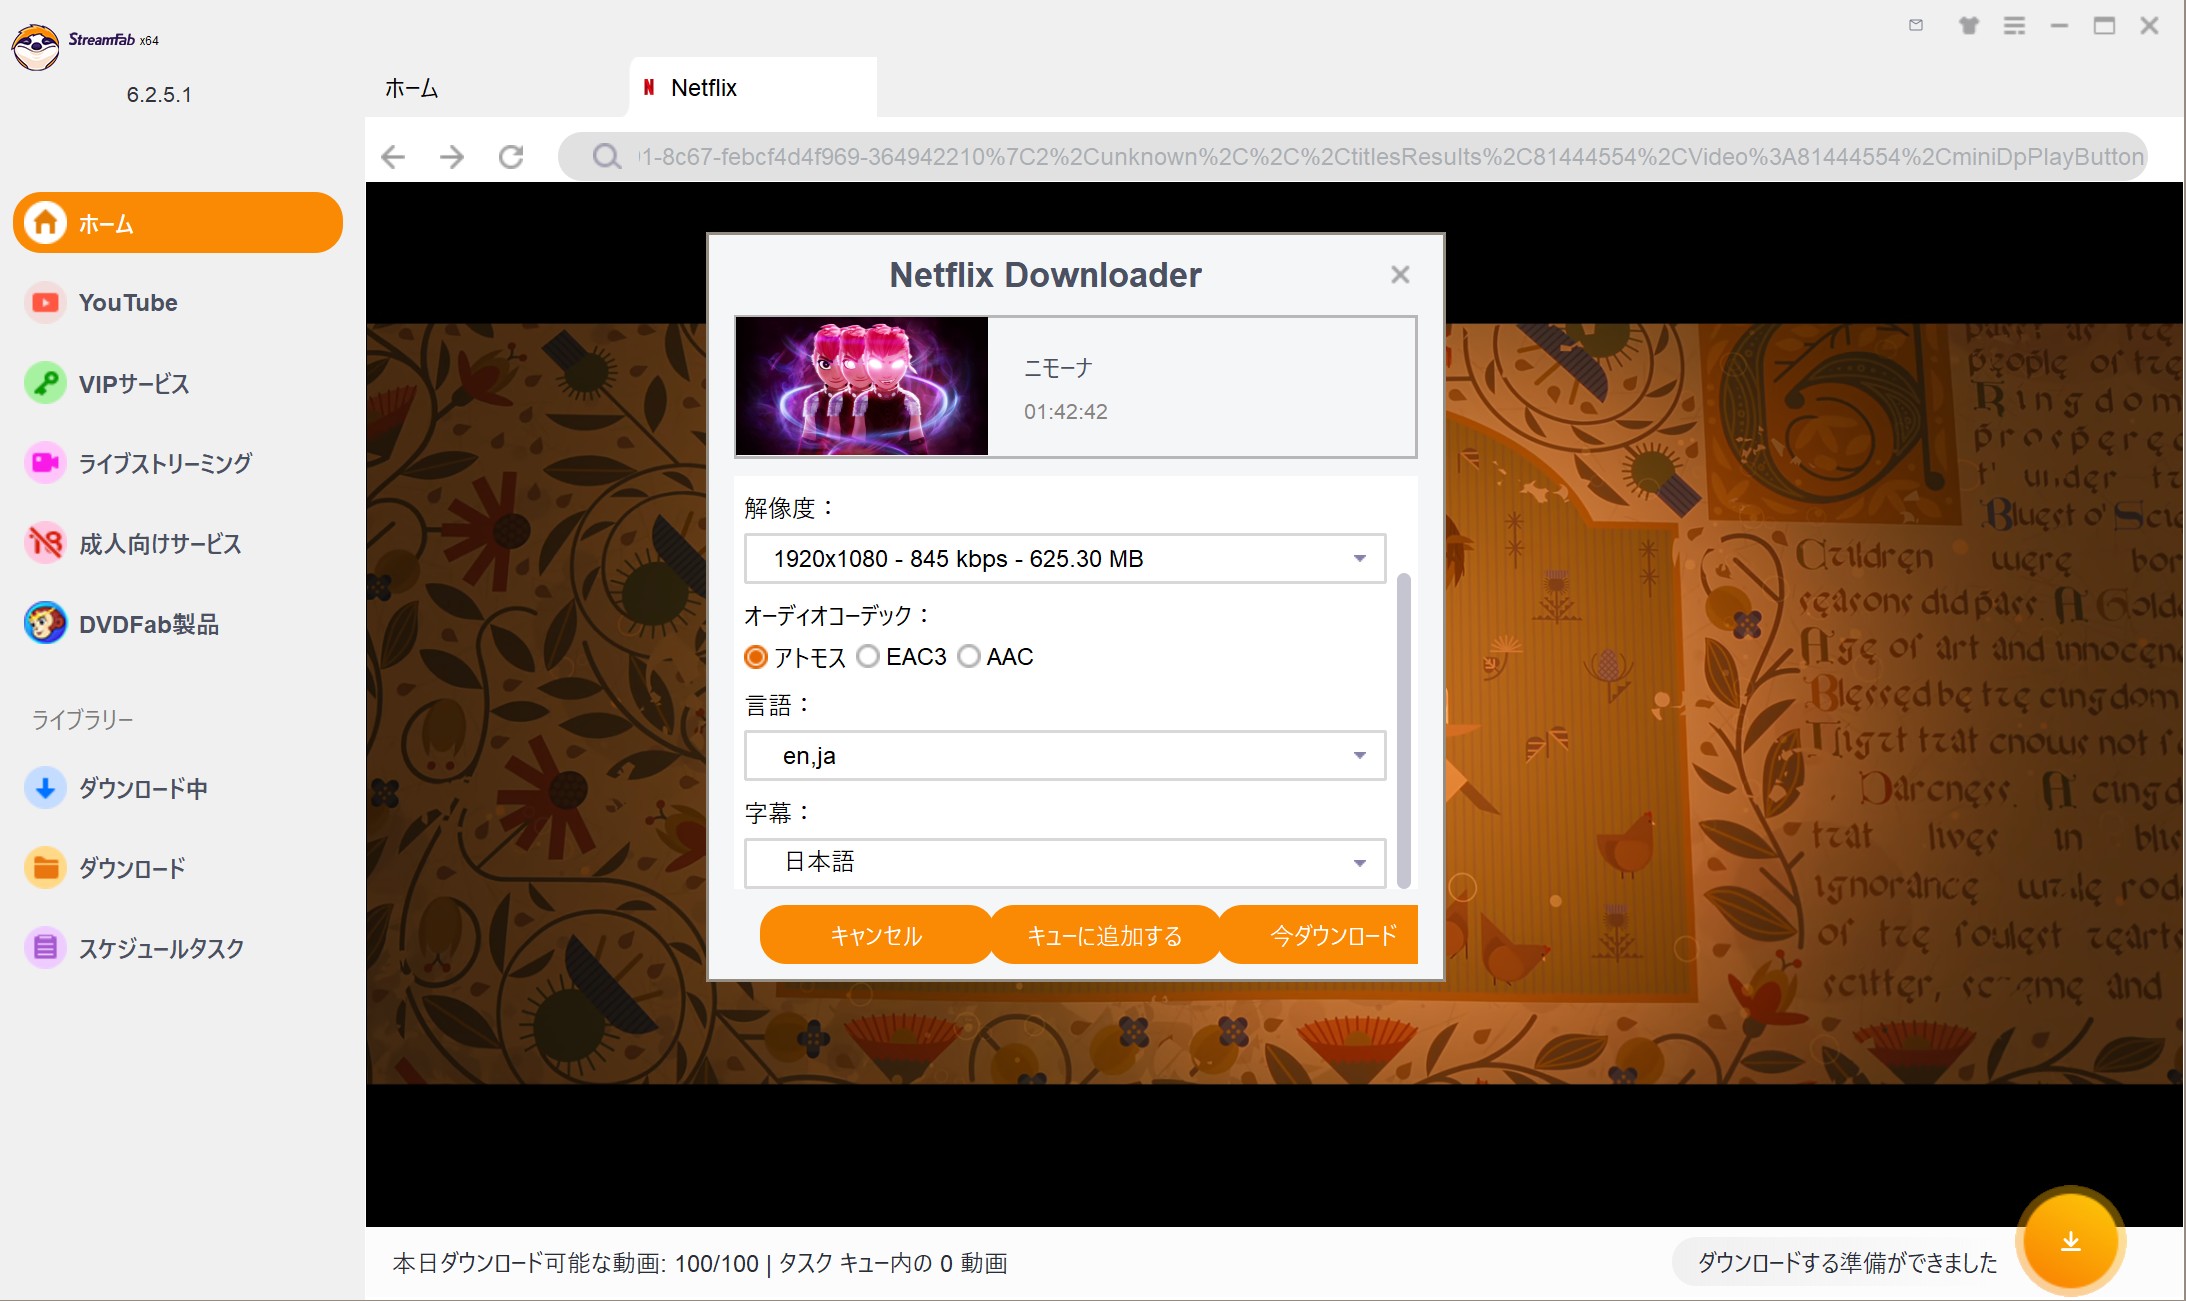Close the Netflix Downloader dialog
Screen dimensions: 2186x1301
1400,274
